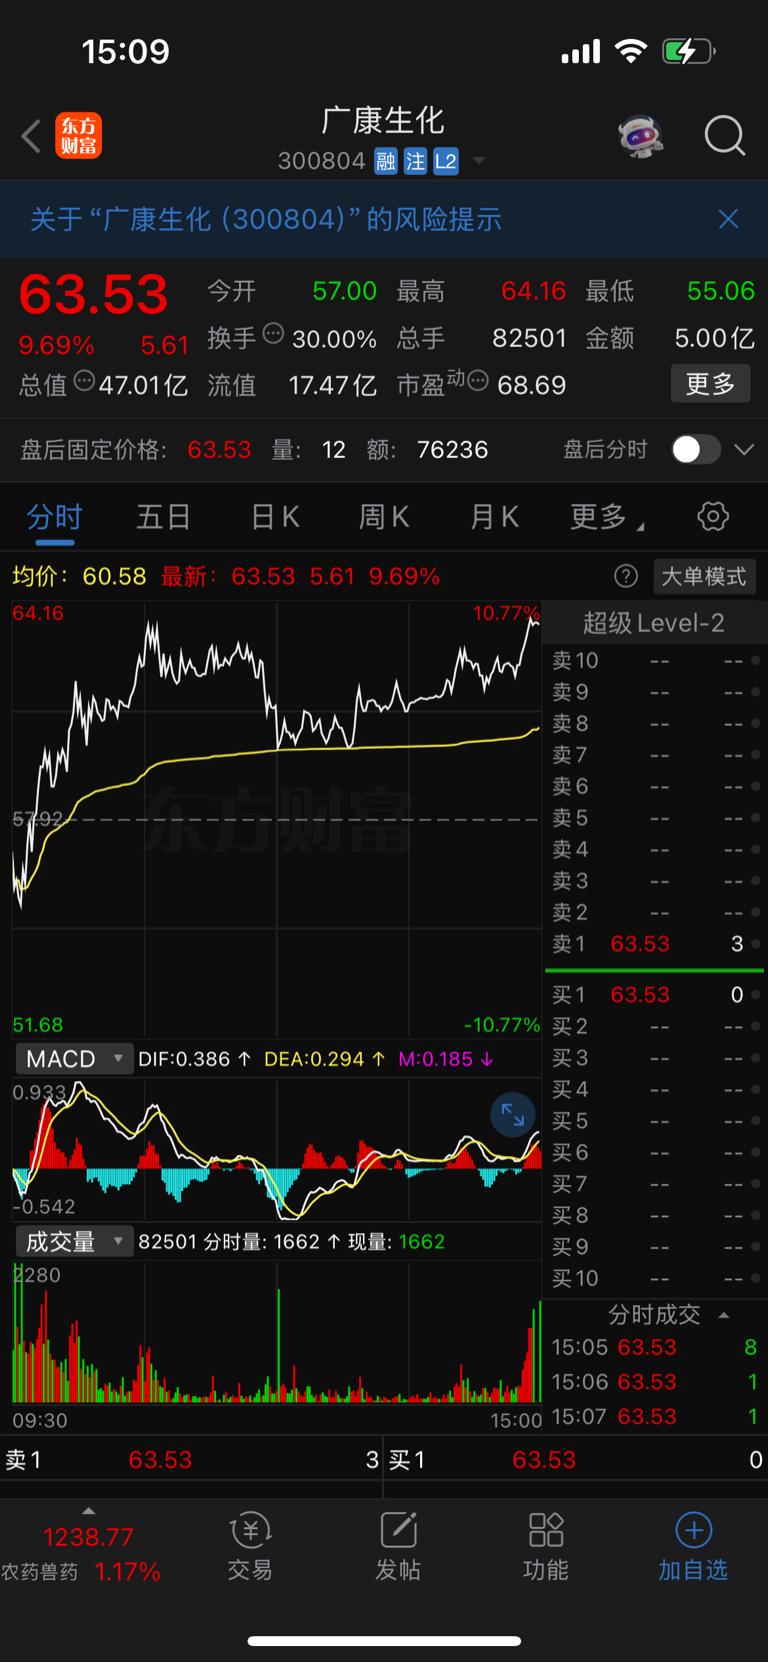The image size is (768, 1663).
Task: Switch to the 周K tab
Action: [x=384, y=517]
